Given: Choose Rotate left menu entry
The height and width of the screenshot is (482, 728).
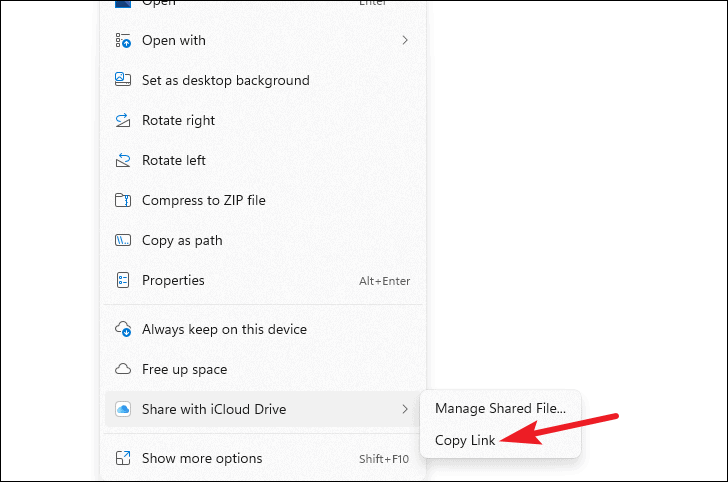Looking at the screenshot, I should click(x=263, y=160).
